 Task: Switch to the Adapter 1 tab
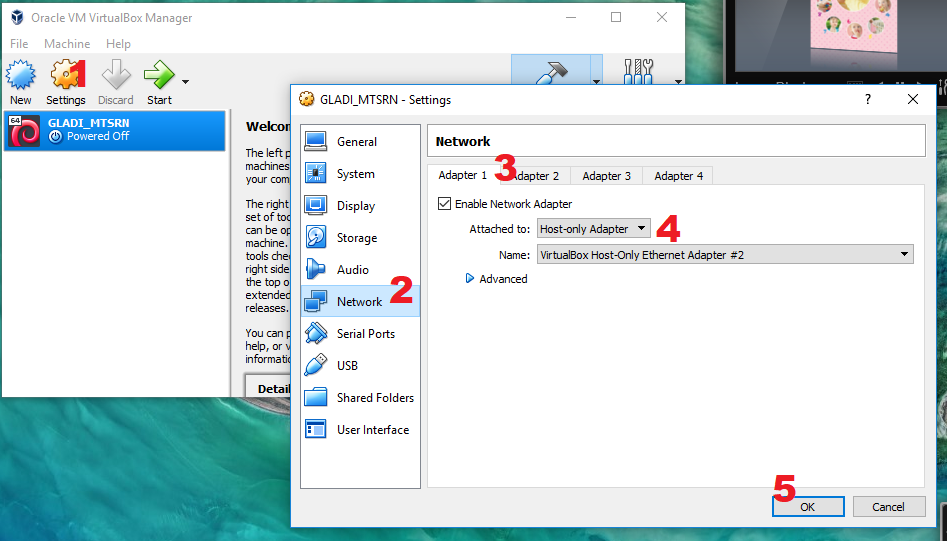(x=463, y=175)
